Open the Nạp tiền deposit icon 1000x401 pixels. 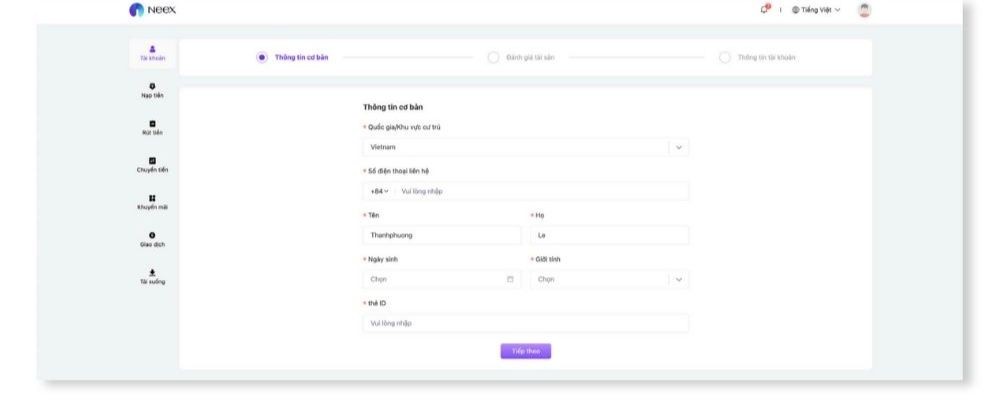pyautogui.click(x=152, y=87)
